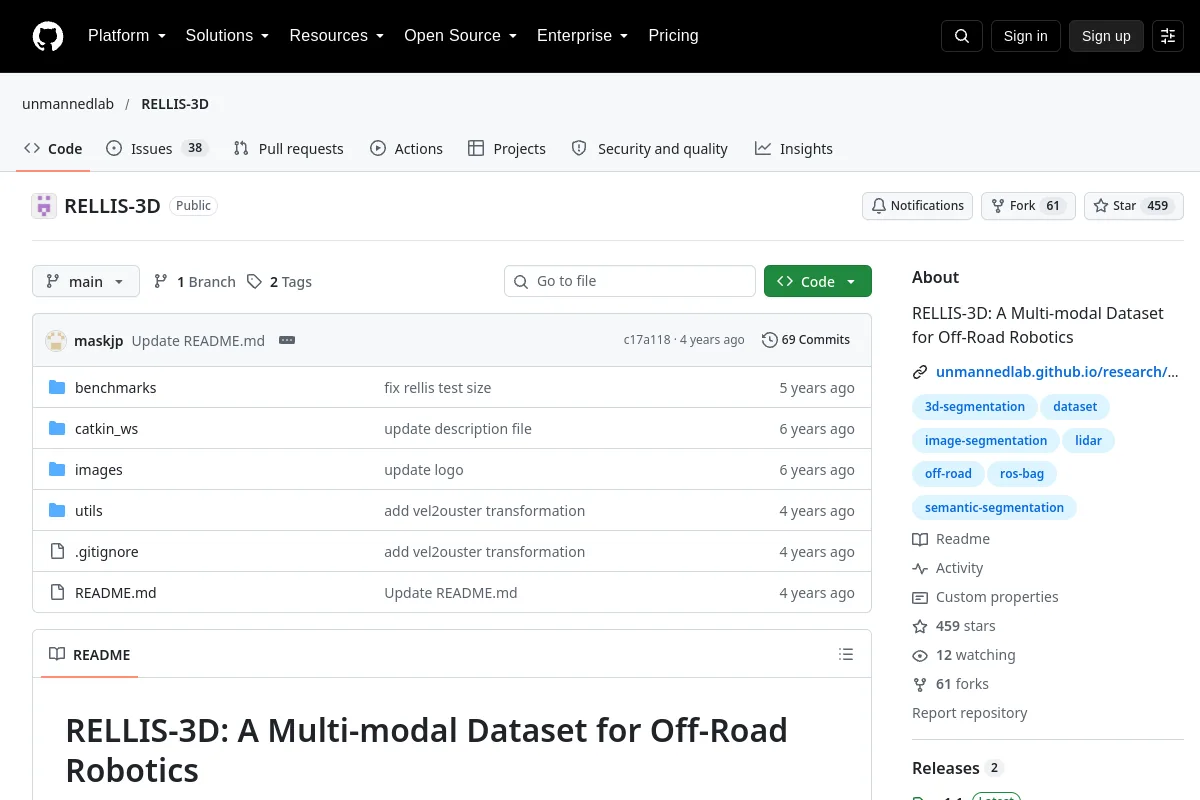1200x800 pixels.
Task: Click the star icon beside 459 stars
Action: coord(920,626)
